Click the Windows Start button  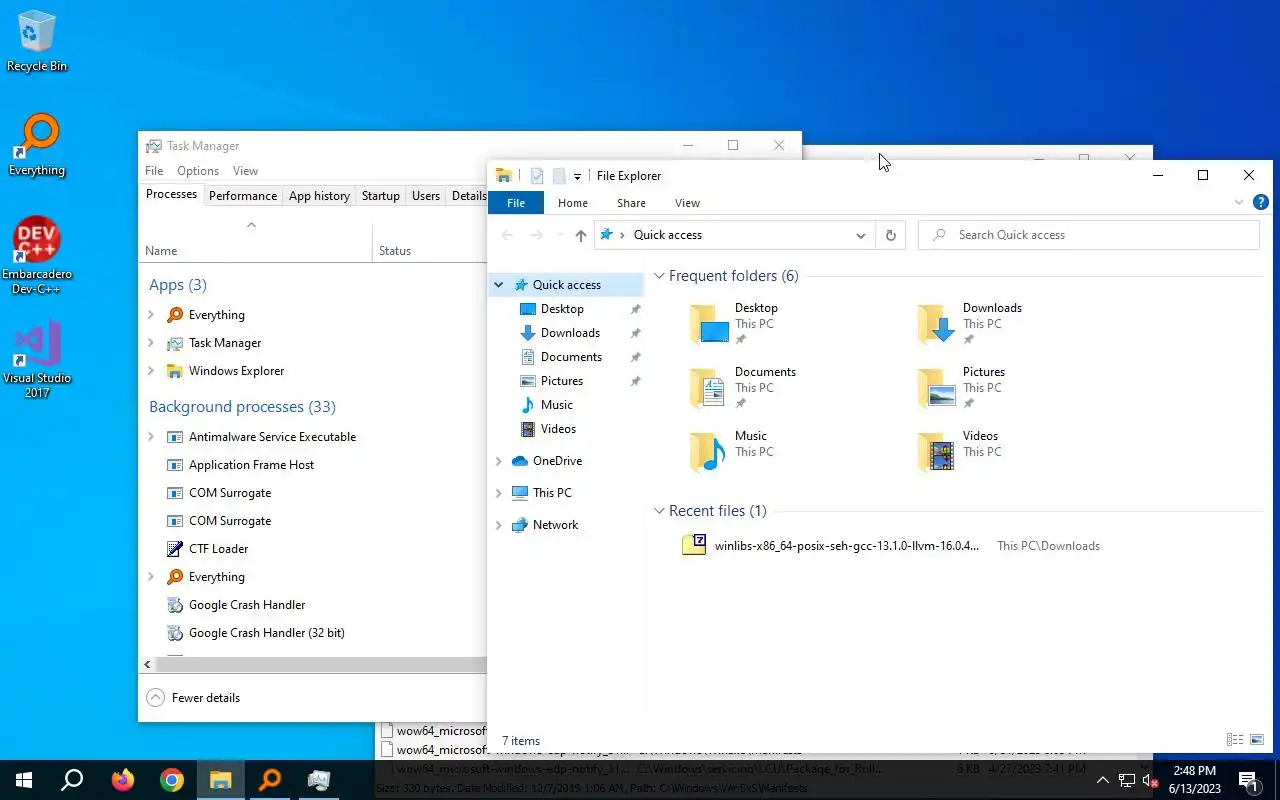[x=24, y=780]
